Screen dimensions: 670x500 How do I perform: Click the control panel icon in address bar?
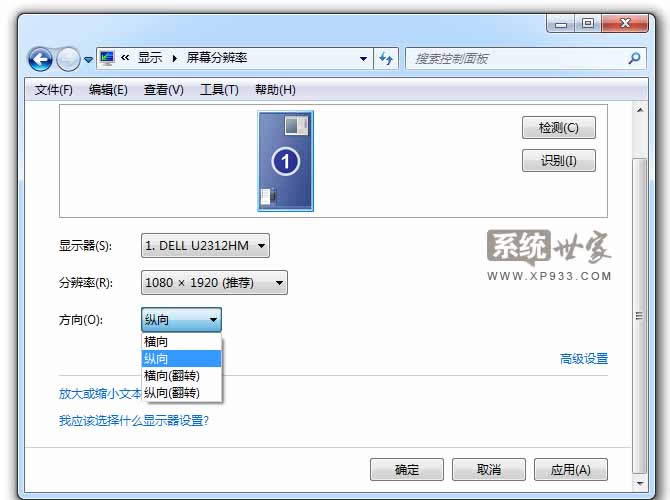tap(107, 58)
